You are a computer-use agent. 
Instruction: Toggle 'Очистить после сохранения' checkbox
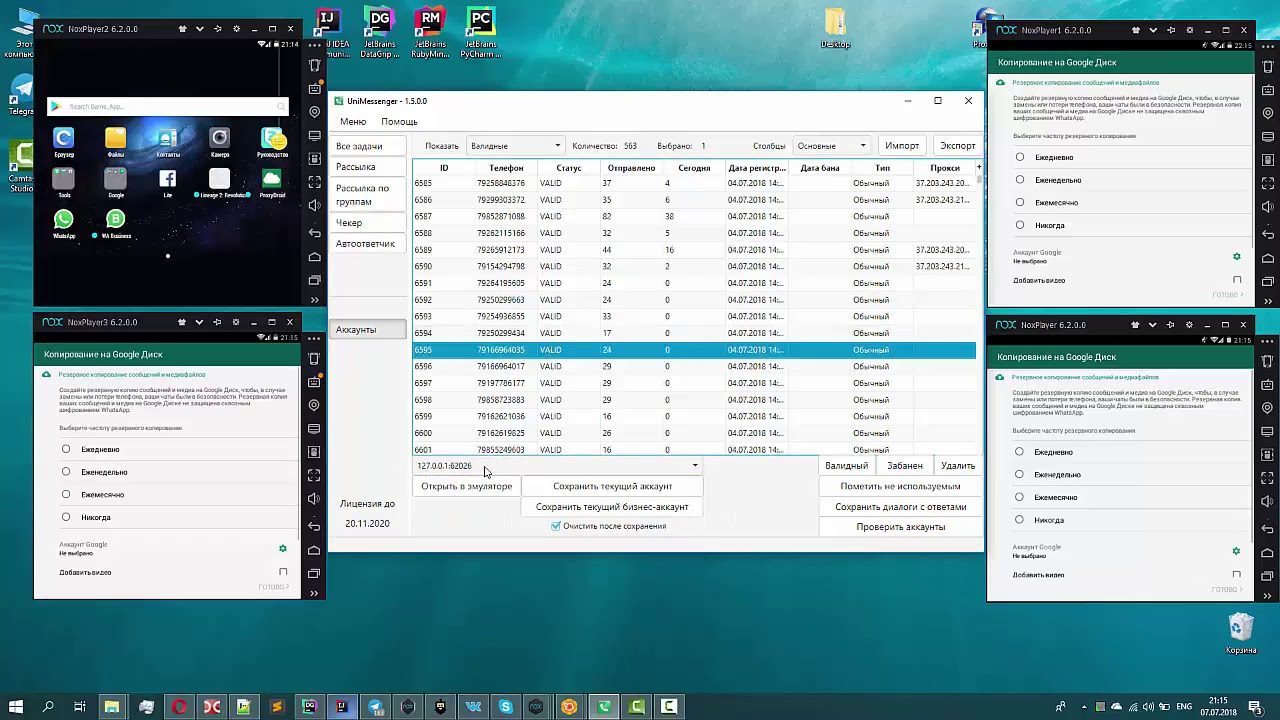pos(556,526)
